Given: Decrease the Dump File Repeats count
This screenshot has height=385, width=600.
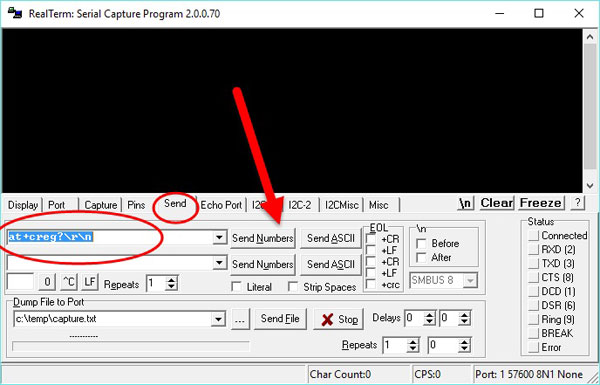Looking at the screenshot, I should 412,349.
